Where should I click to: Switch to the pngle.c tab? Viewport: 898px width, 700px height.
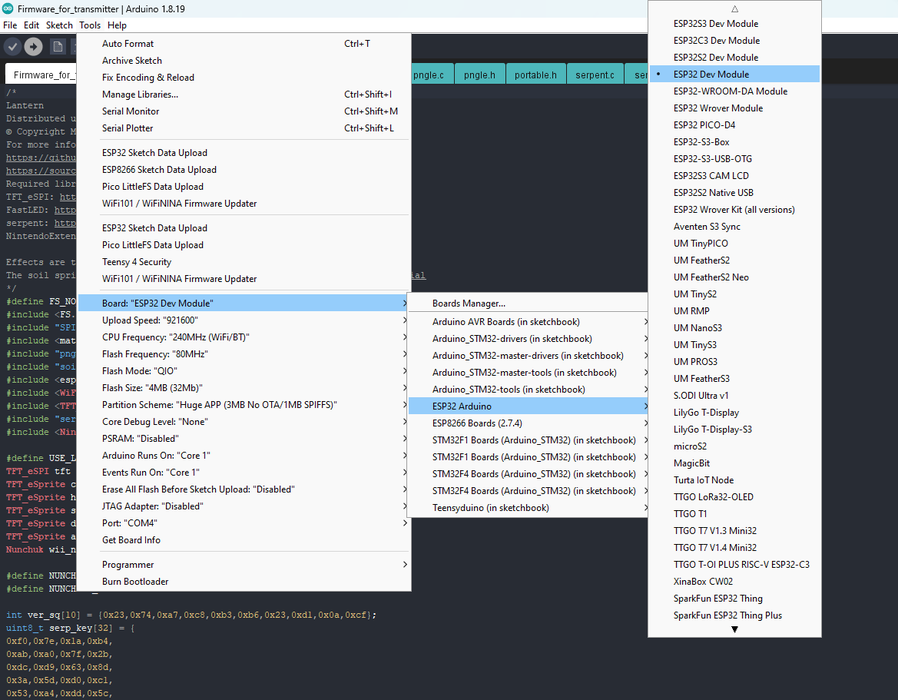(x=431, y=75)
